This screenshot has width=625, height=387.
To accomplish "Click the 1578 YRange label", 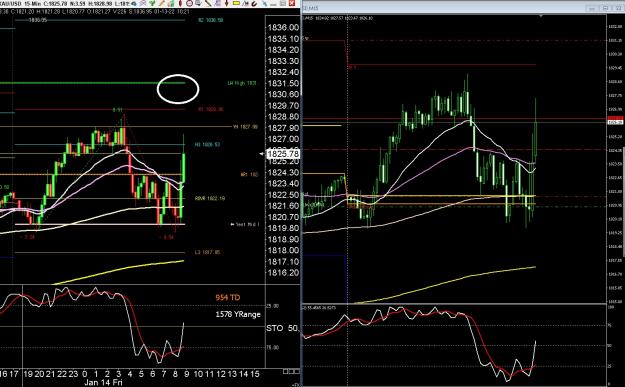I will coord(238,314).
